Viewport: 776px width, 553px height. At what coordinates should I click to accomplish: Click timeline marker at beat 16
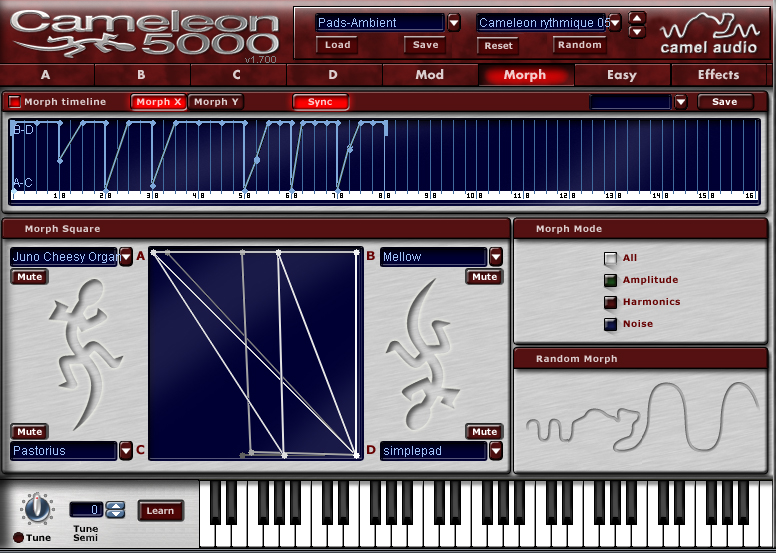(750, 196)
